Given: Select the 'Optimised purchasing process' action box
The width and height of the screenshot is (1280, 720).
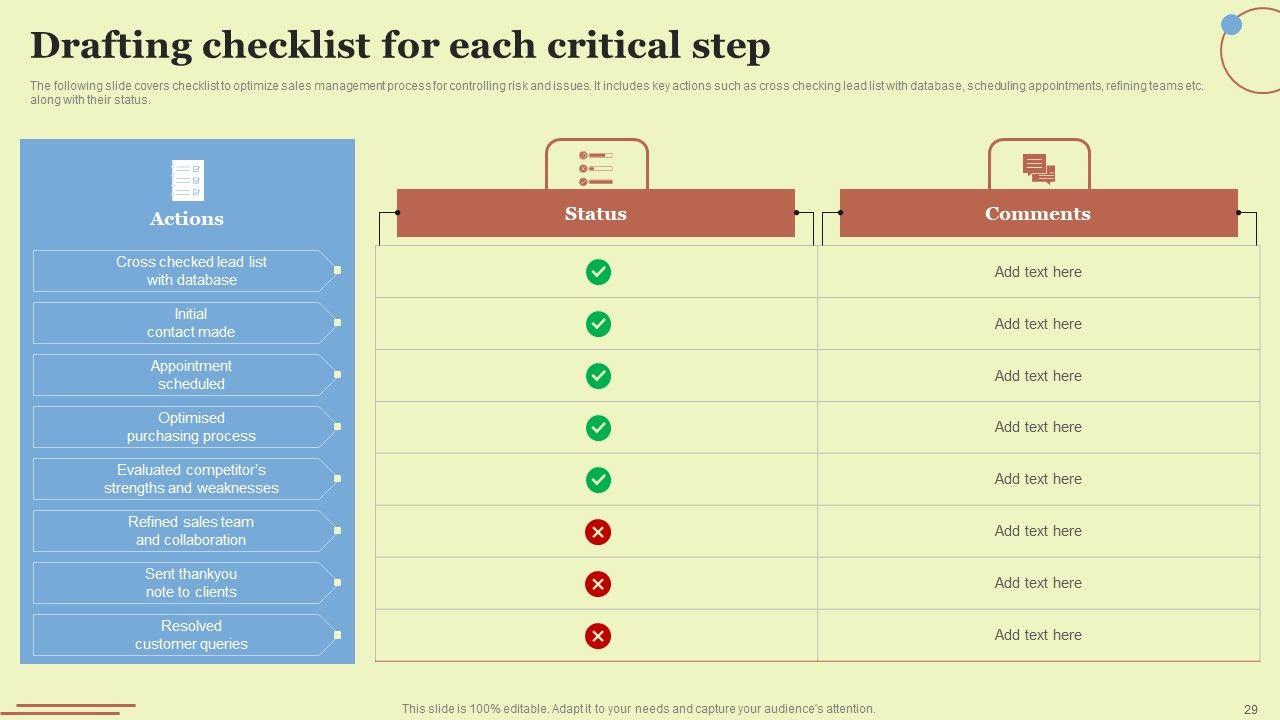Looking at the screenshot, I should [185, 427].
